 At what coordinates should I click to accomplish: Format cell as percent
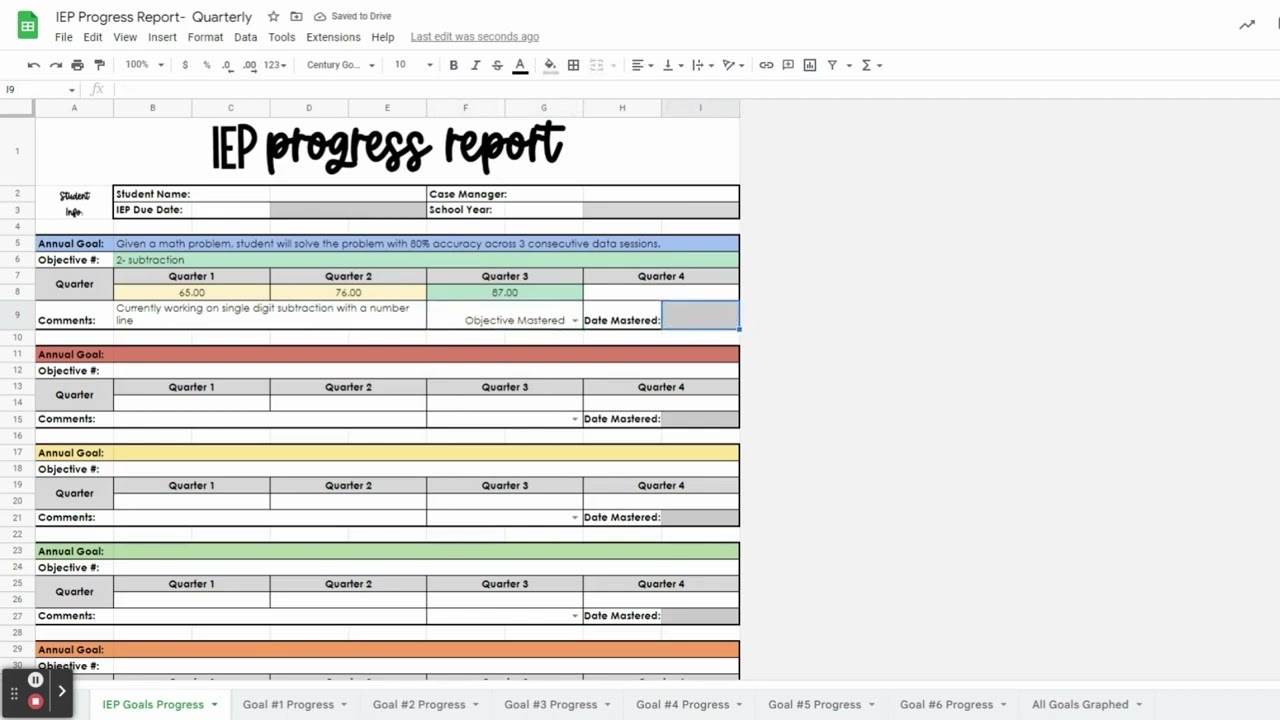pos(207,65)
